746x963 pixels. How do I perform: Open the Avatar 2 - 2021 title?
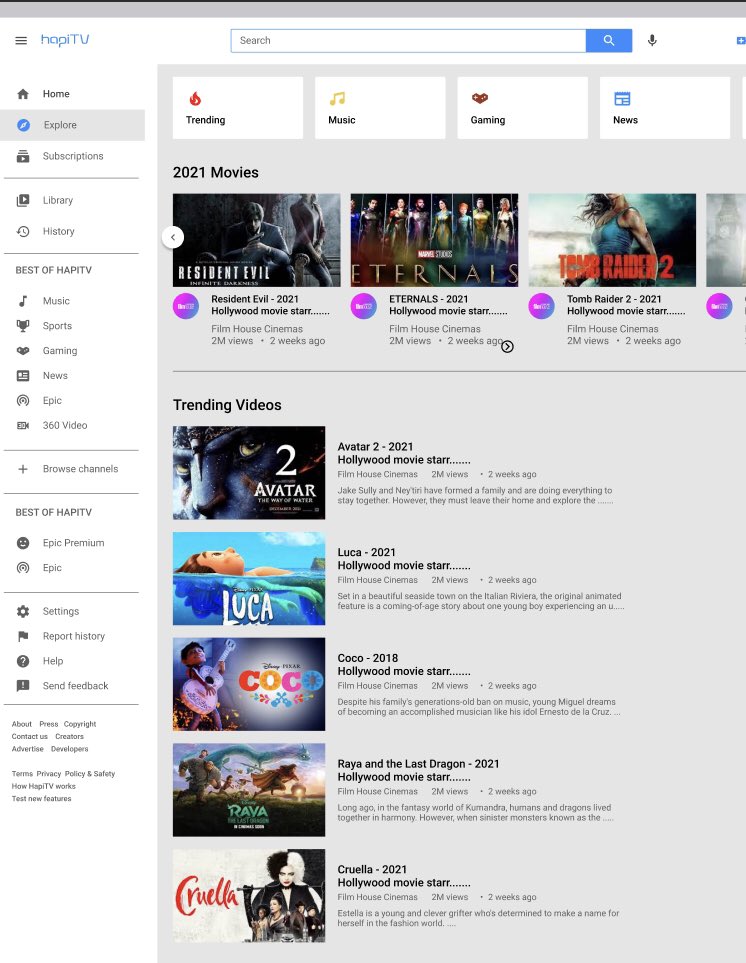(375, 447)
